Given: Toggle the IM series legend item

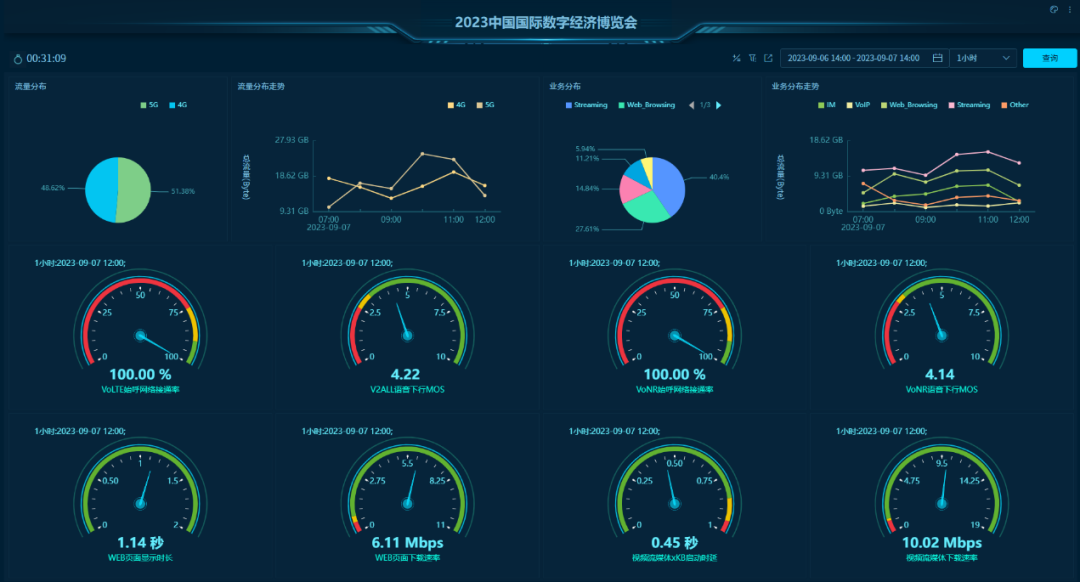Looking at the screenshot, I should (826, 105).
